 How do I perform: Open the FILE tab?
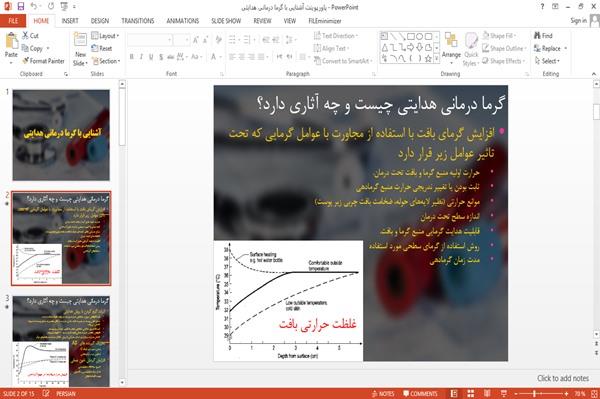(x=13, y=21)
